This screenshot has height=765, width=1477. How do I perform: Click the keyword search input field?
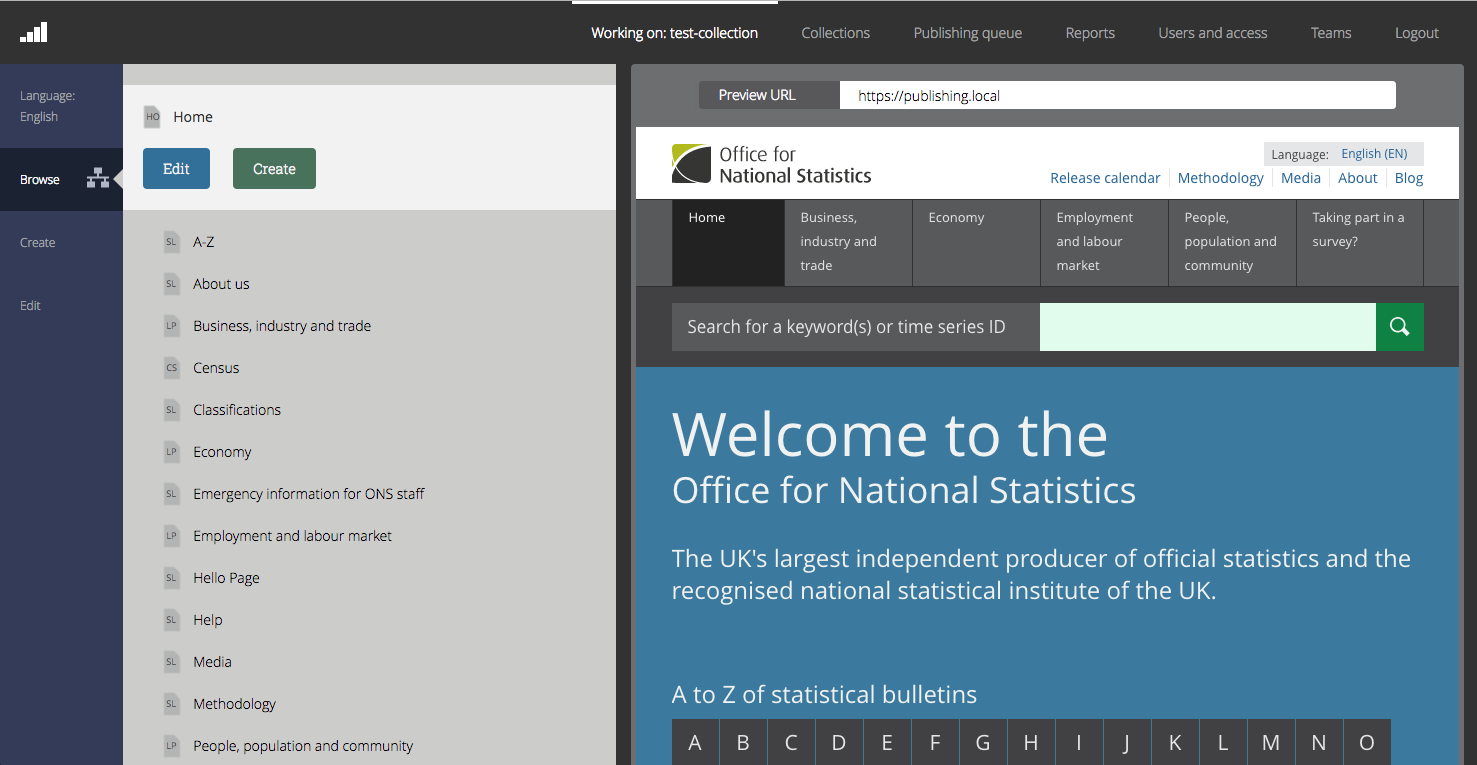tap(1208, 327)
